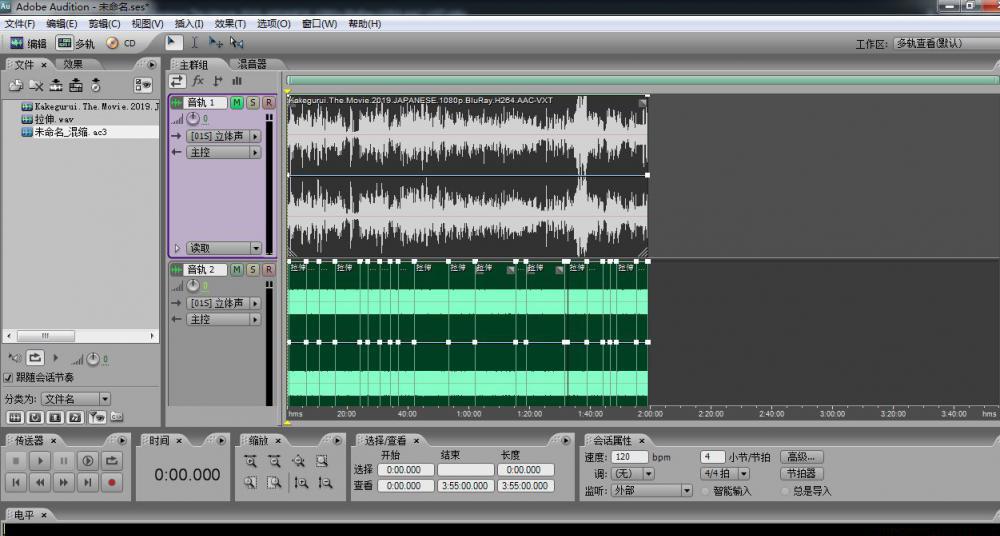The width and height of the screenshot is (1000, 536).
Task: Click Go to Beginning transport button
Action: click(16, 483)
